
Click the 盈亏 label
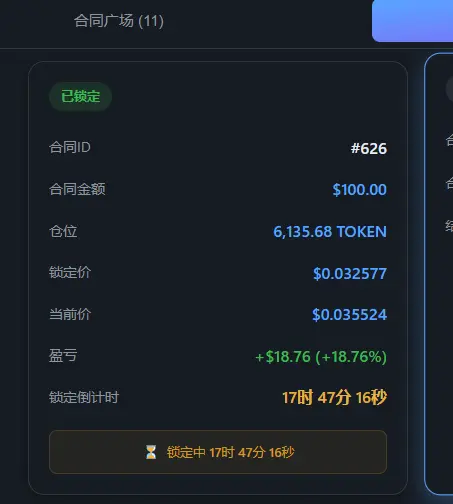coord(63,356)
